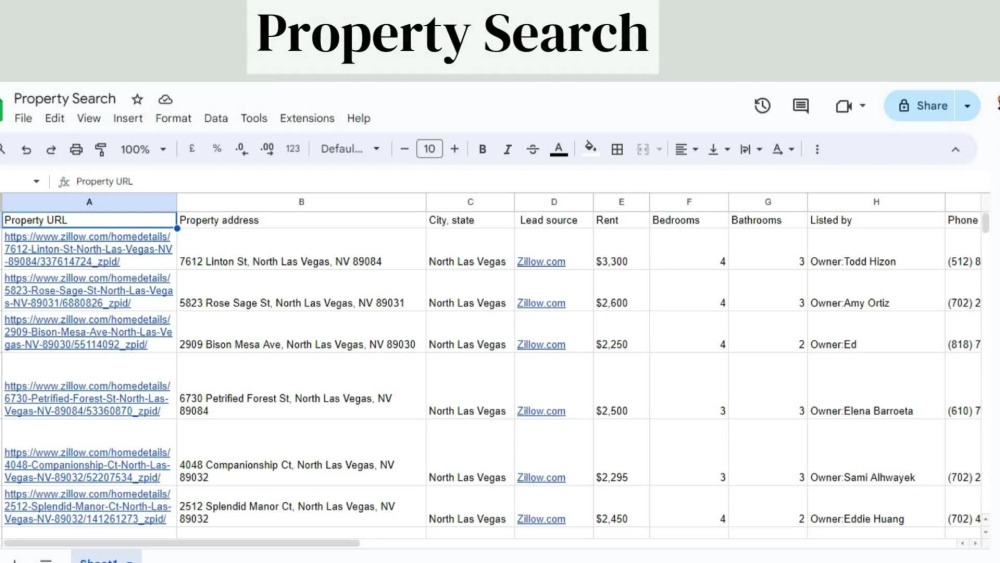Start a Meet call camera icon
This screenshot has width=1000, height=563.
point(843,106)
